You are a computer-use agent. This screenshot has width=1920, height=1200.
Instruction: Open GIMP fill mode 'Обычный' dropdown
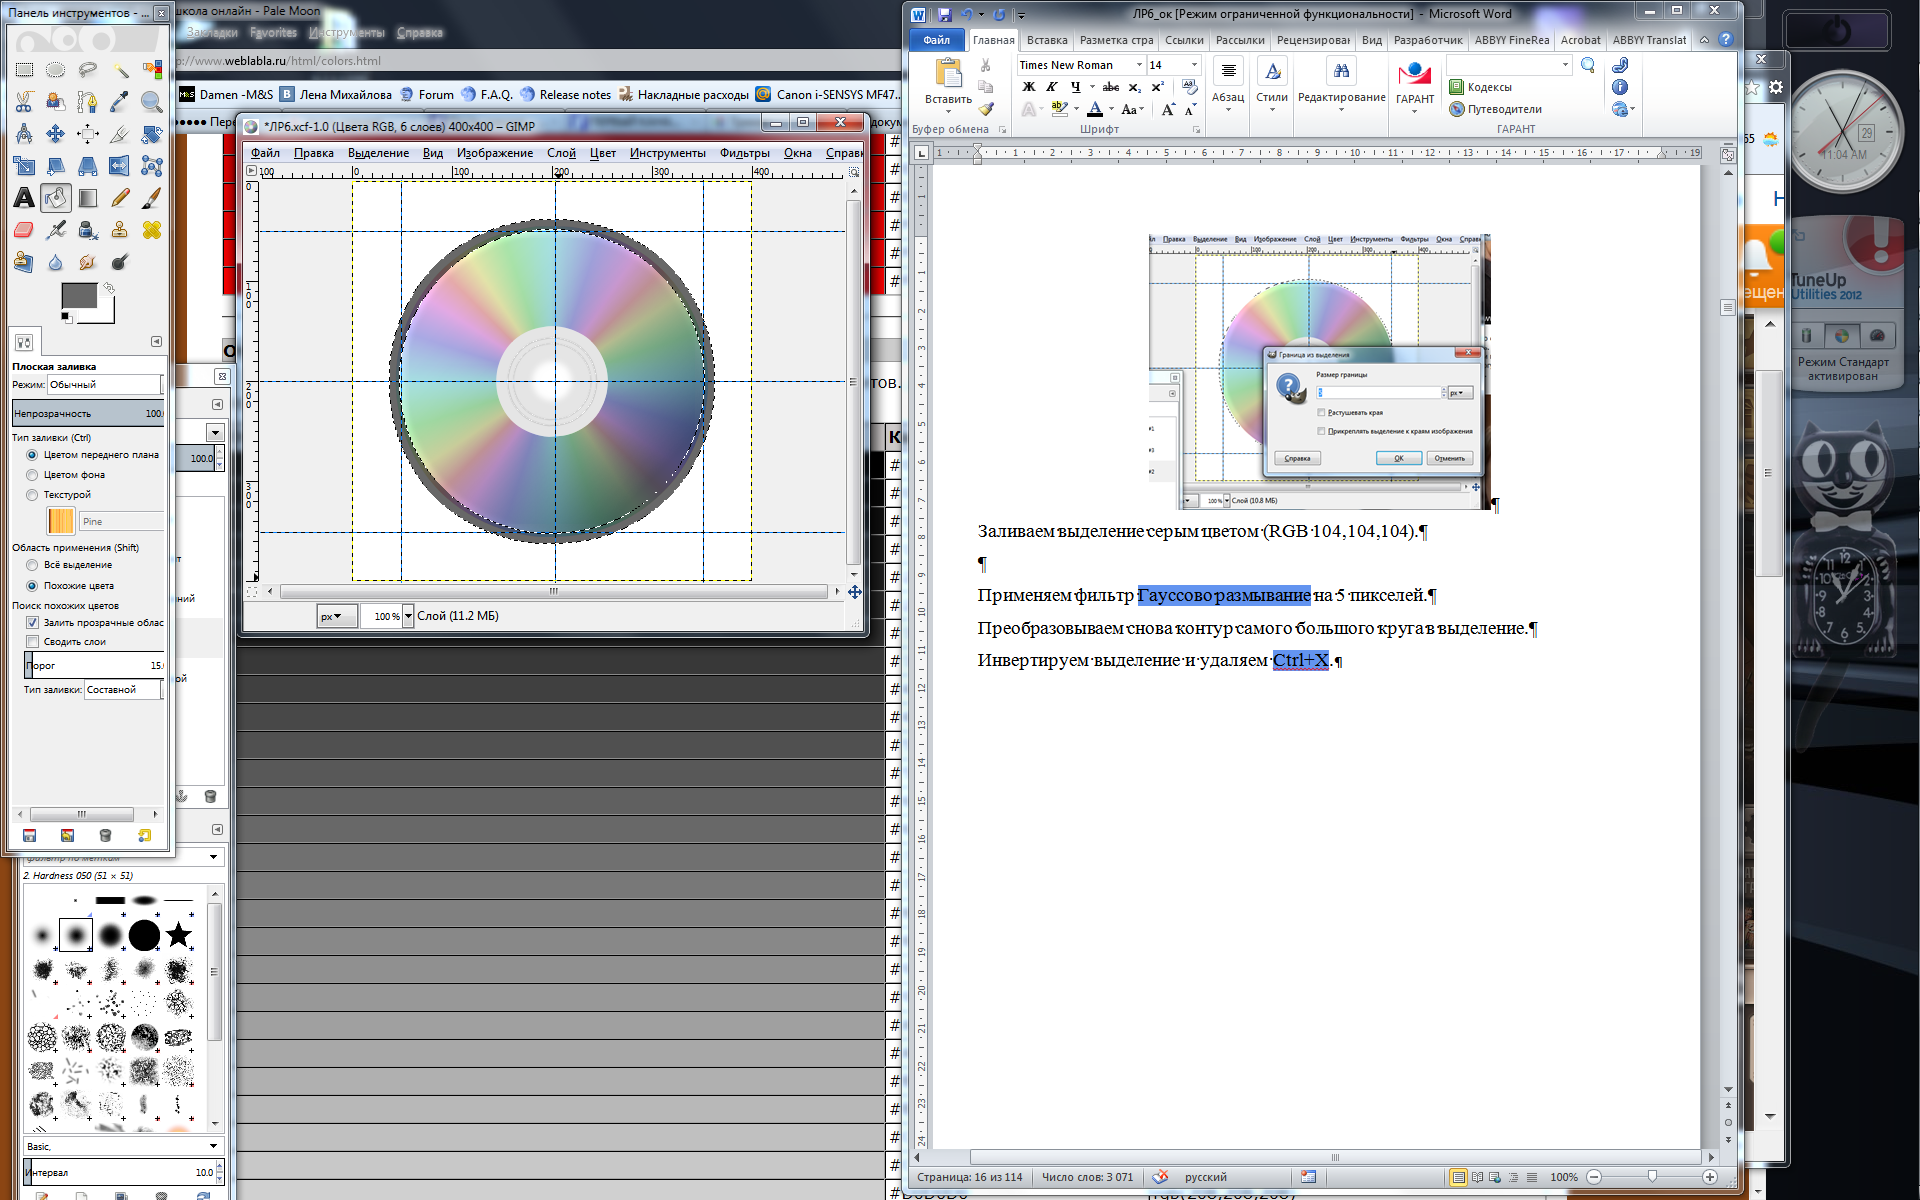pos(105,384)
